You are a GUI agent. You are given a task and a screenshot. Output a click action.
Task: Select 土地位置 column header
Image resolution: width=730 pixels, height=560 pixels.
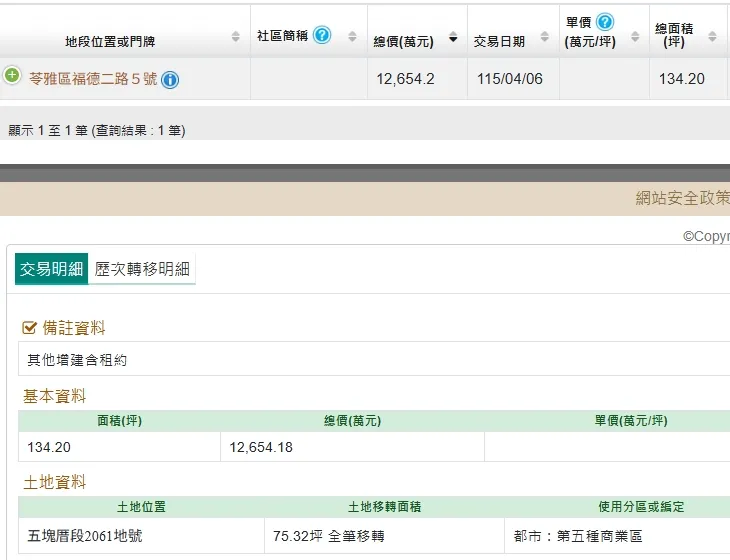coord(141,507)
